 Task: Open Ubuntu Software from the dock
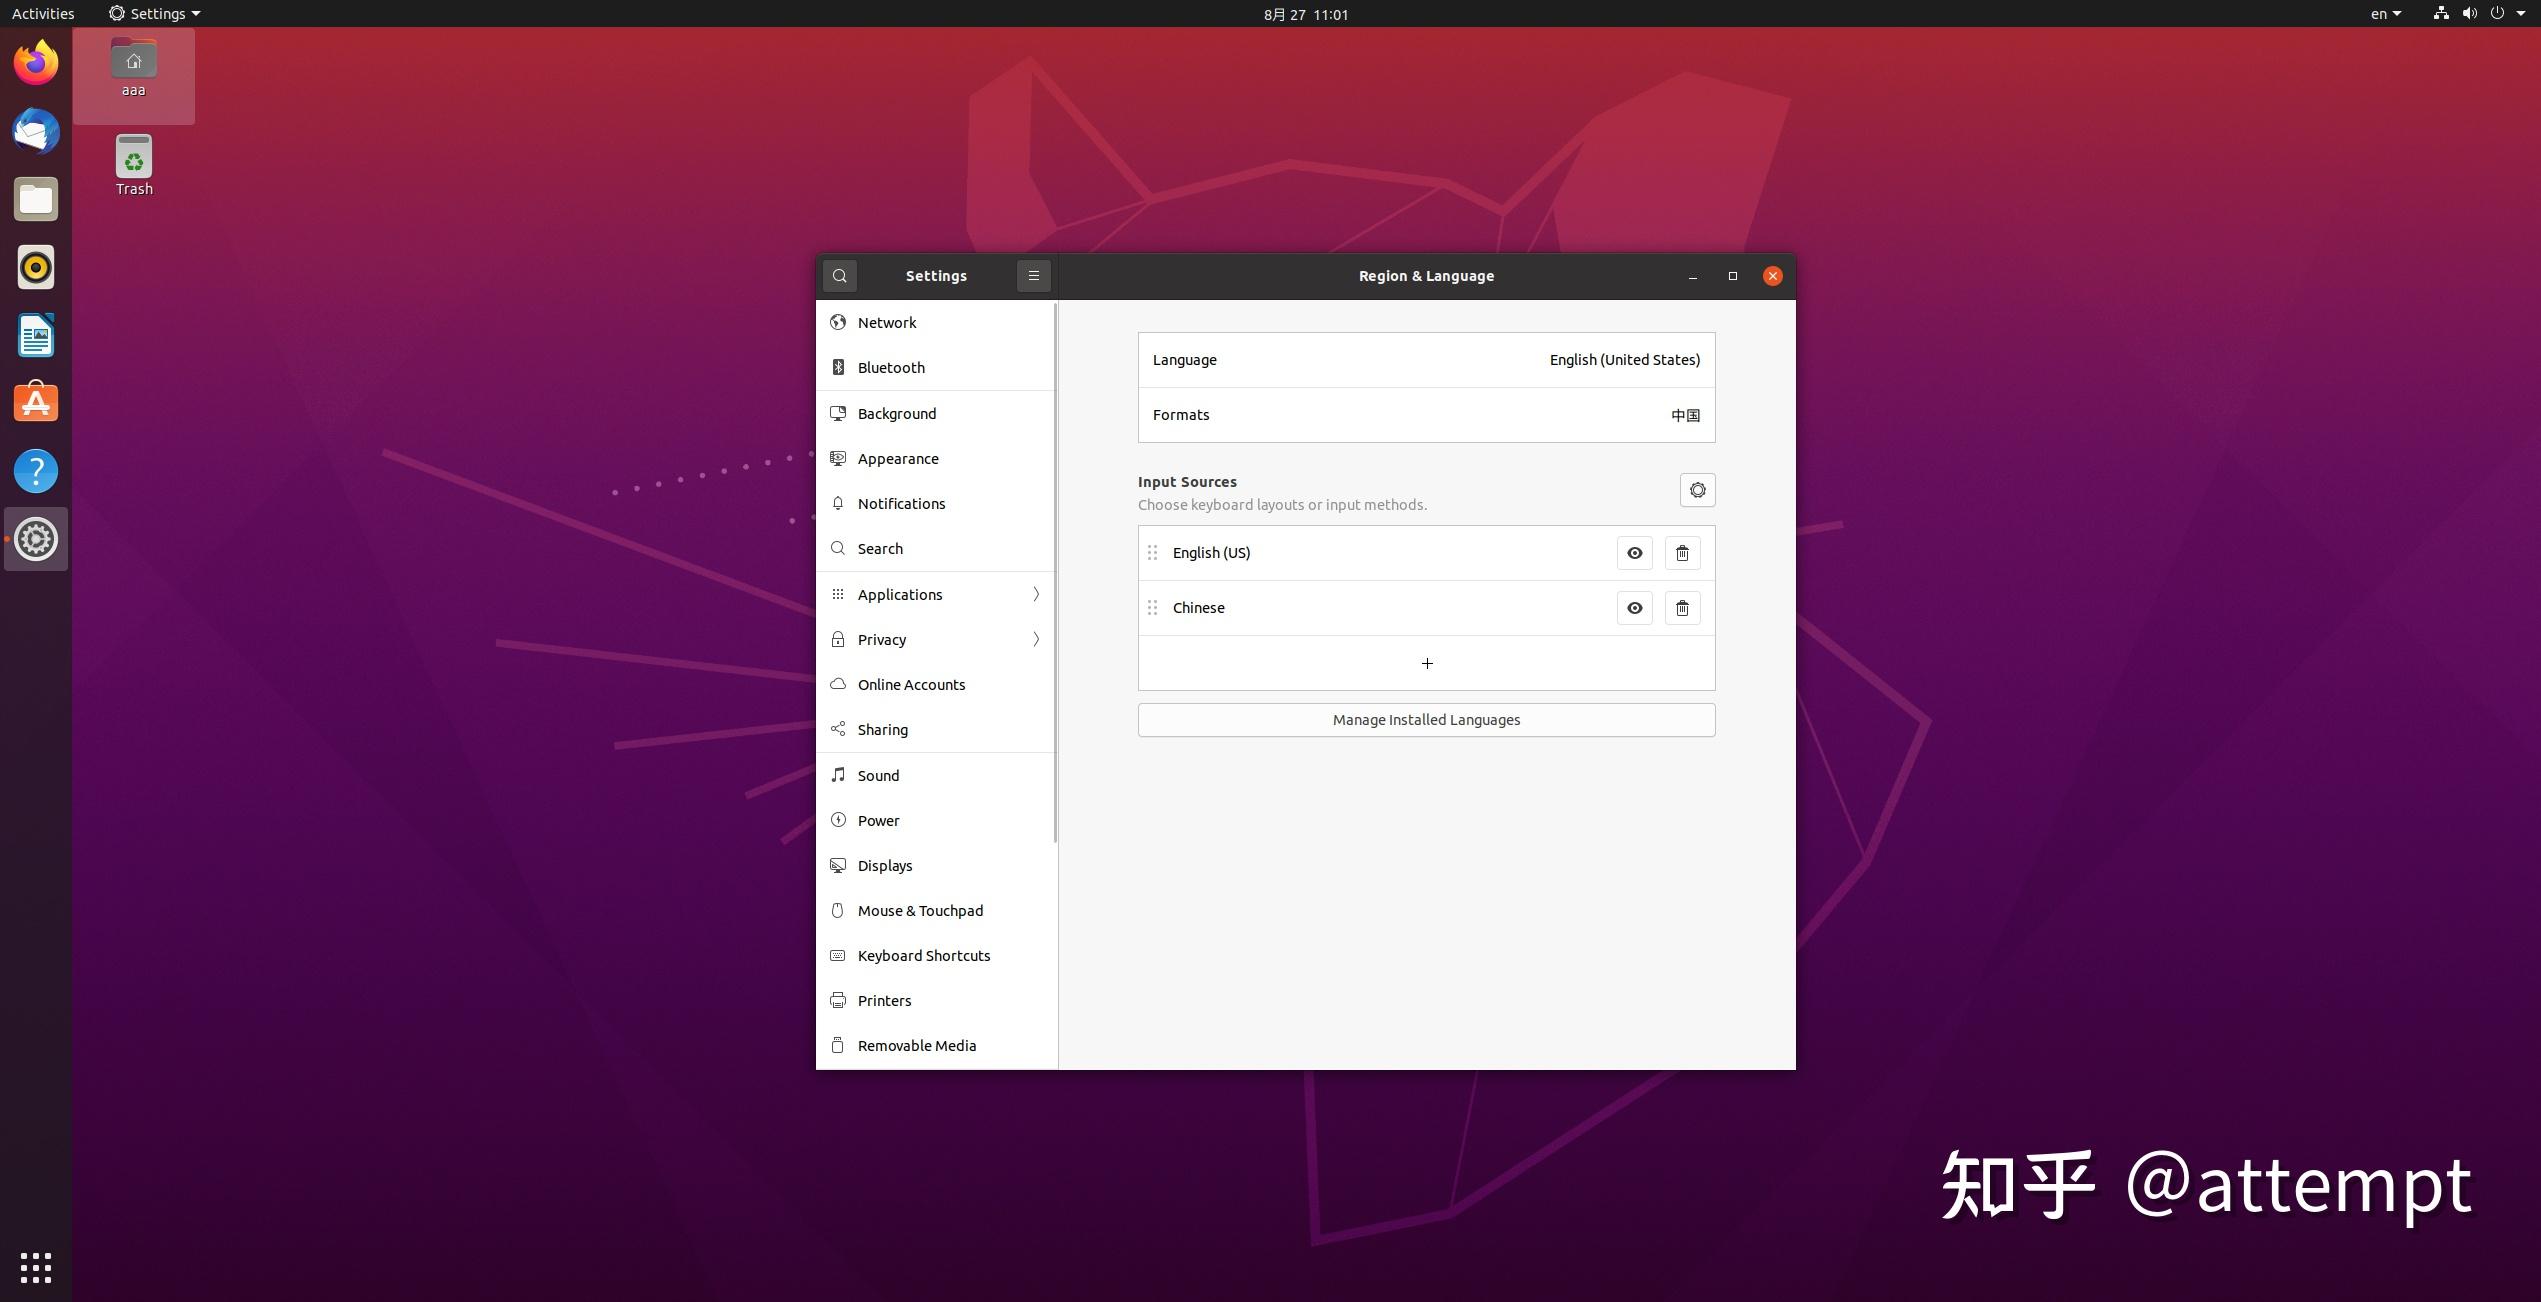tap(36, 403)
